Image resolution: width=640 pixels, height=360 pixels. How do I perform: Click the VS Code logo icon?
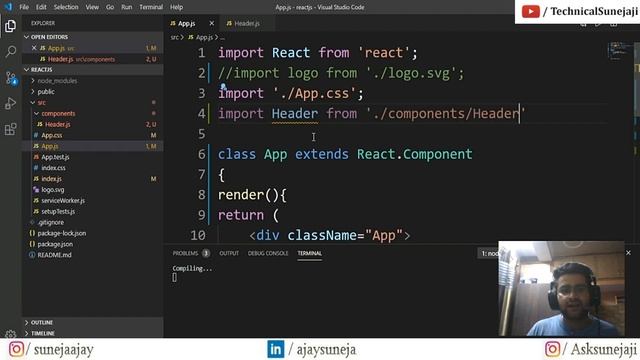pyautogui.click(x=8, y=7)
